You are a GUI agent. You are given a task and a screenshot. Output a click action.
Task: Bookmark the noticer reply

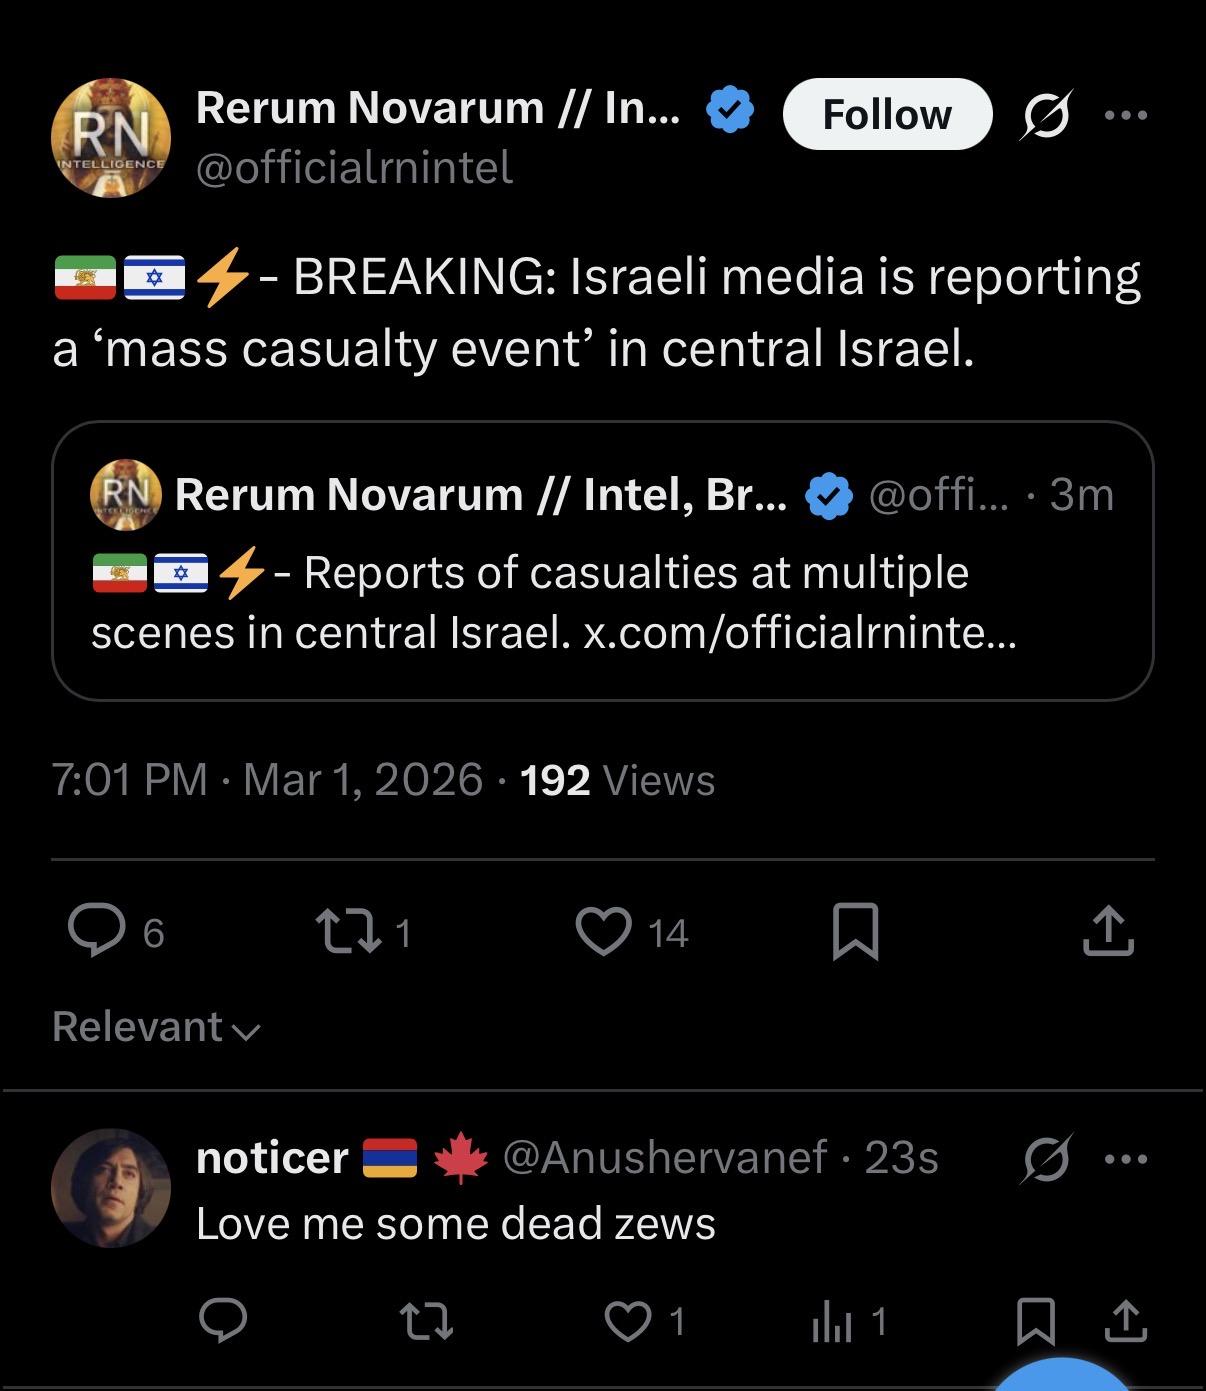pos(1035,1321)
